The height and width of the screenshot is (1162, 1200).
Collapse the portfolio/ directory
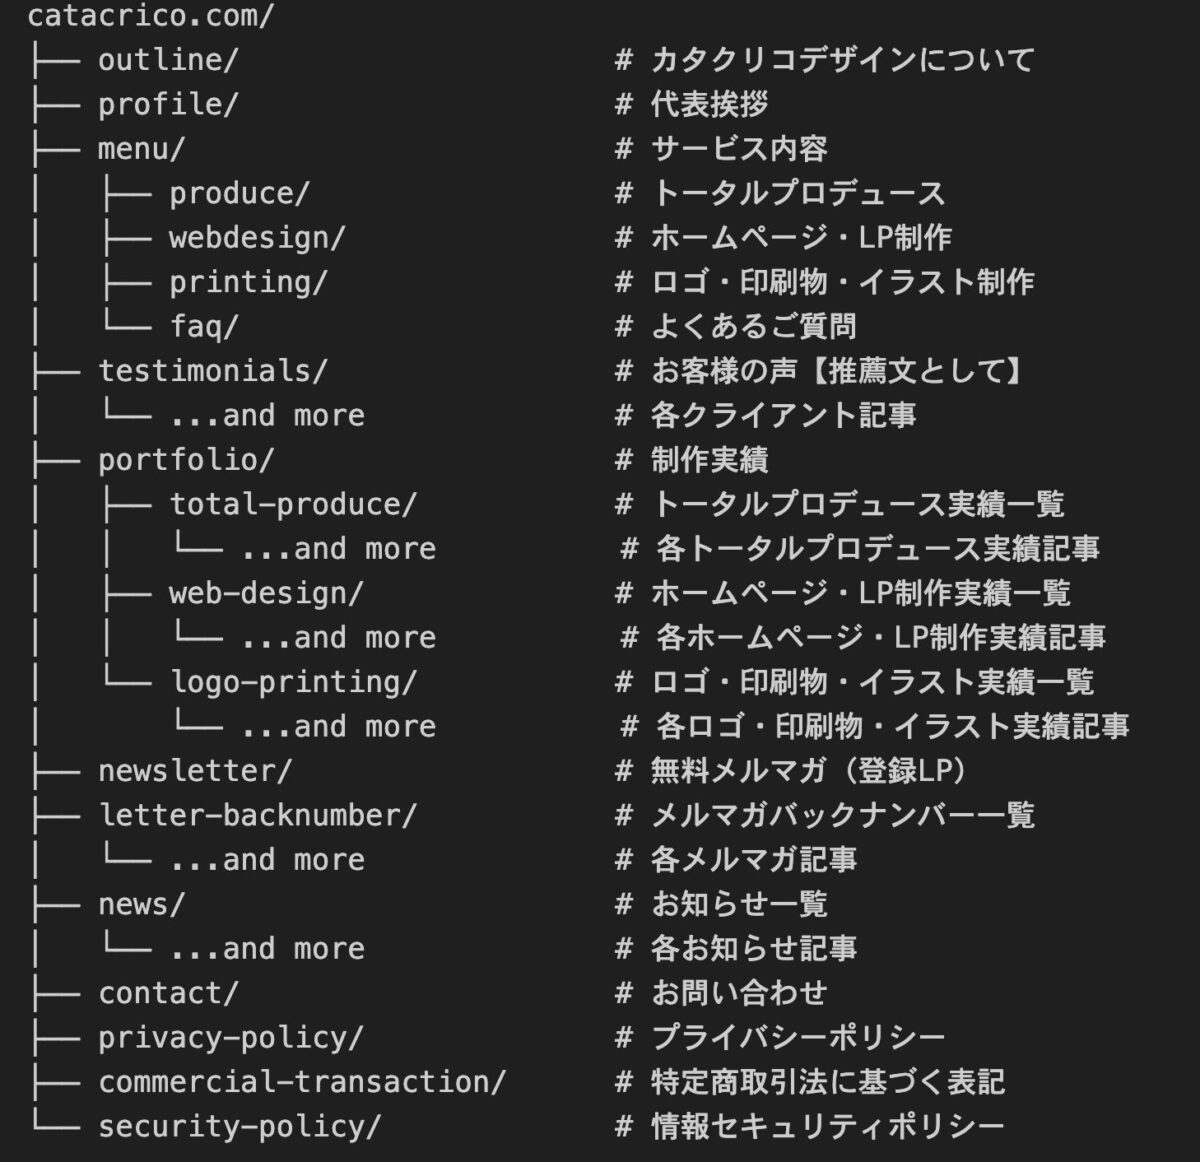[186, 460]
